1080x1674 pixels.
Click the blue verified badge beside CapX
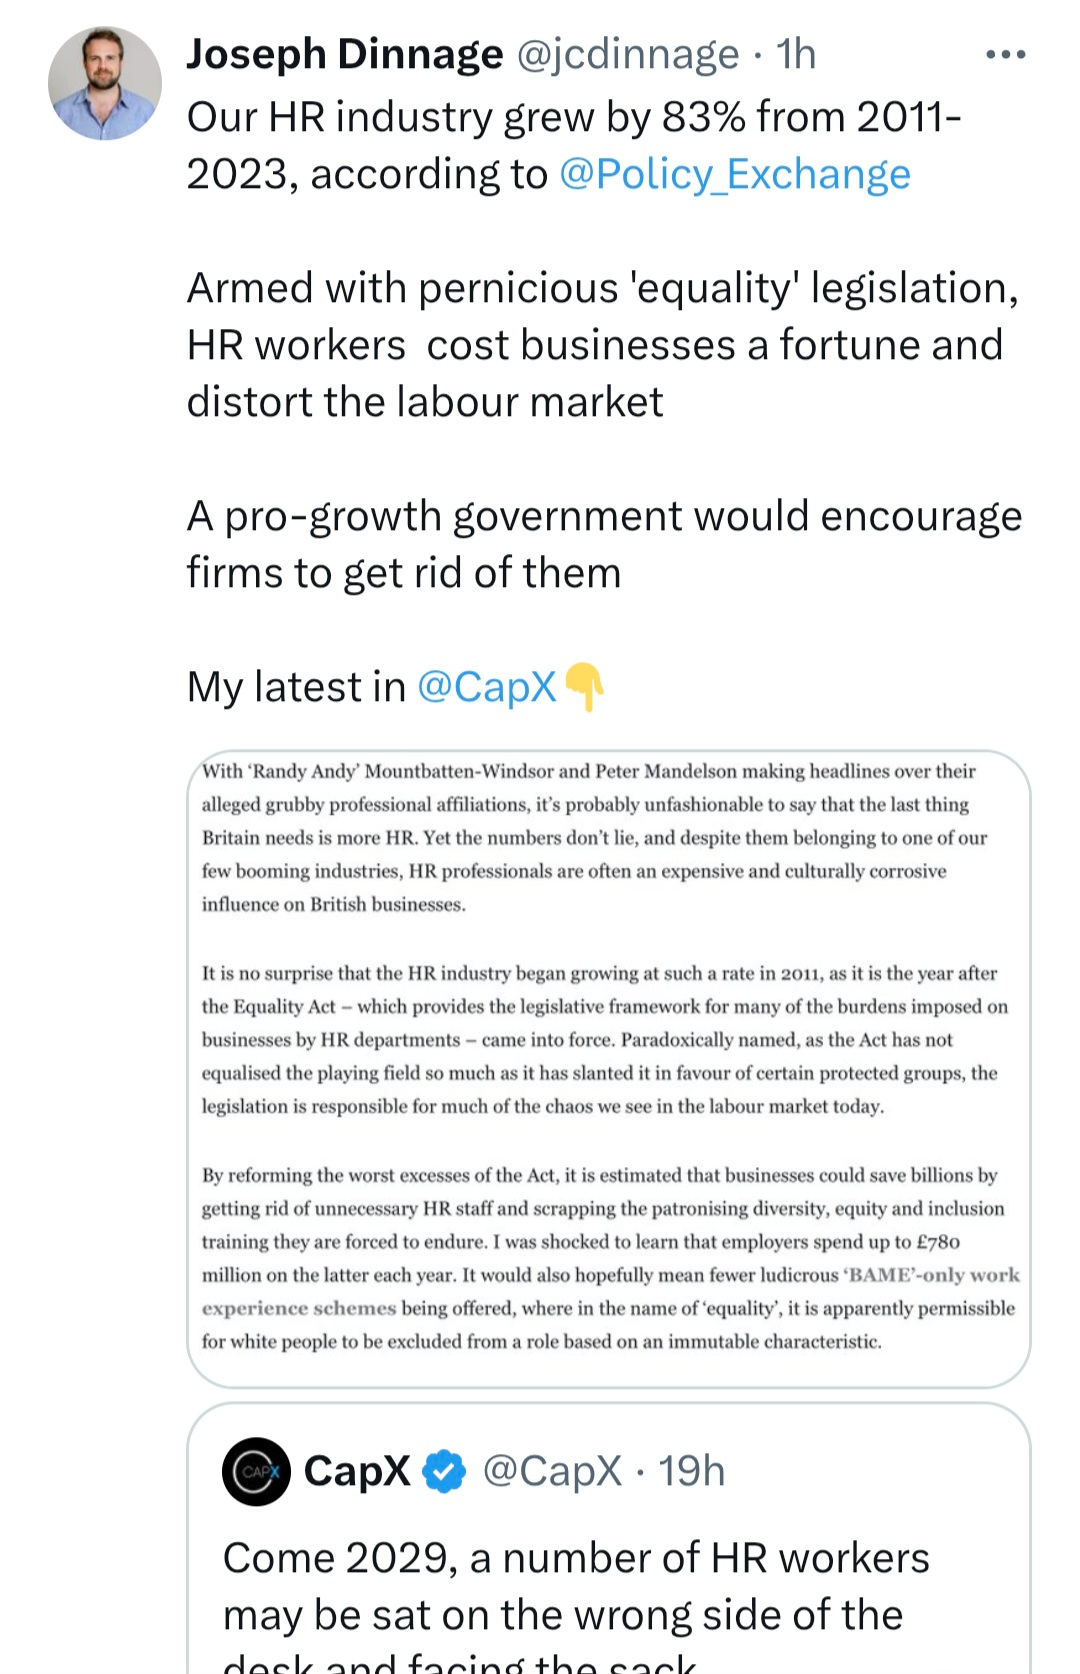445,1471
